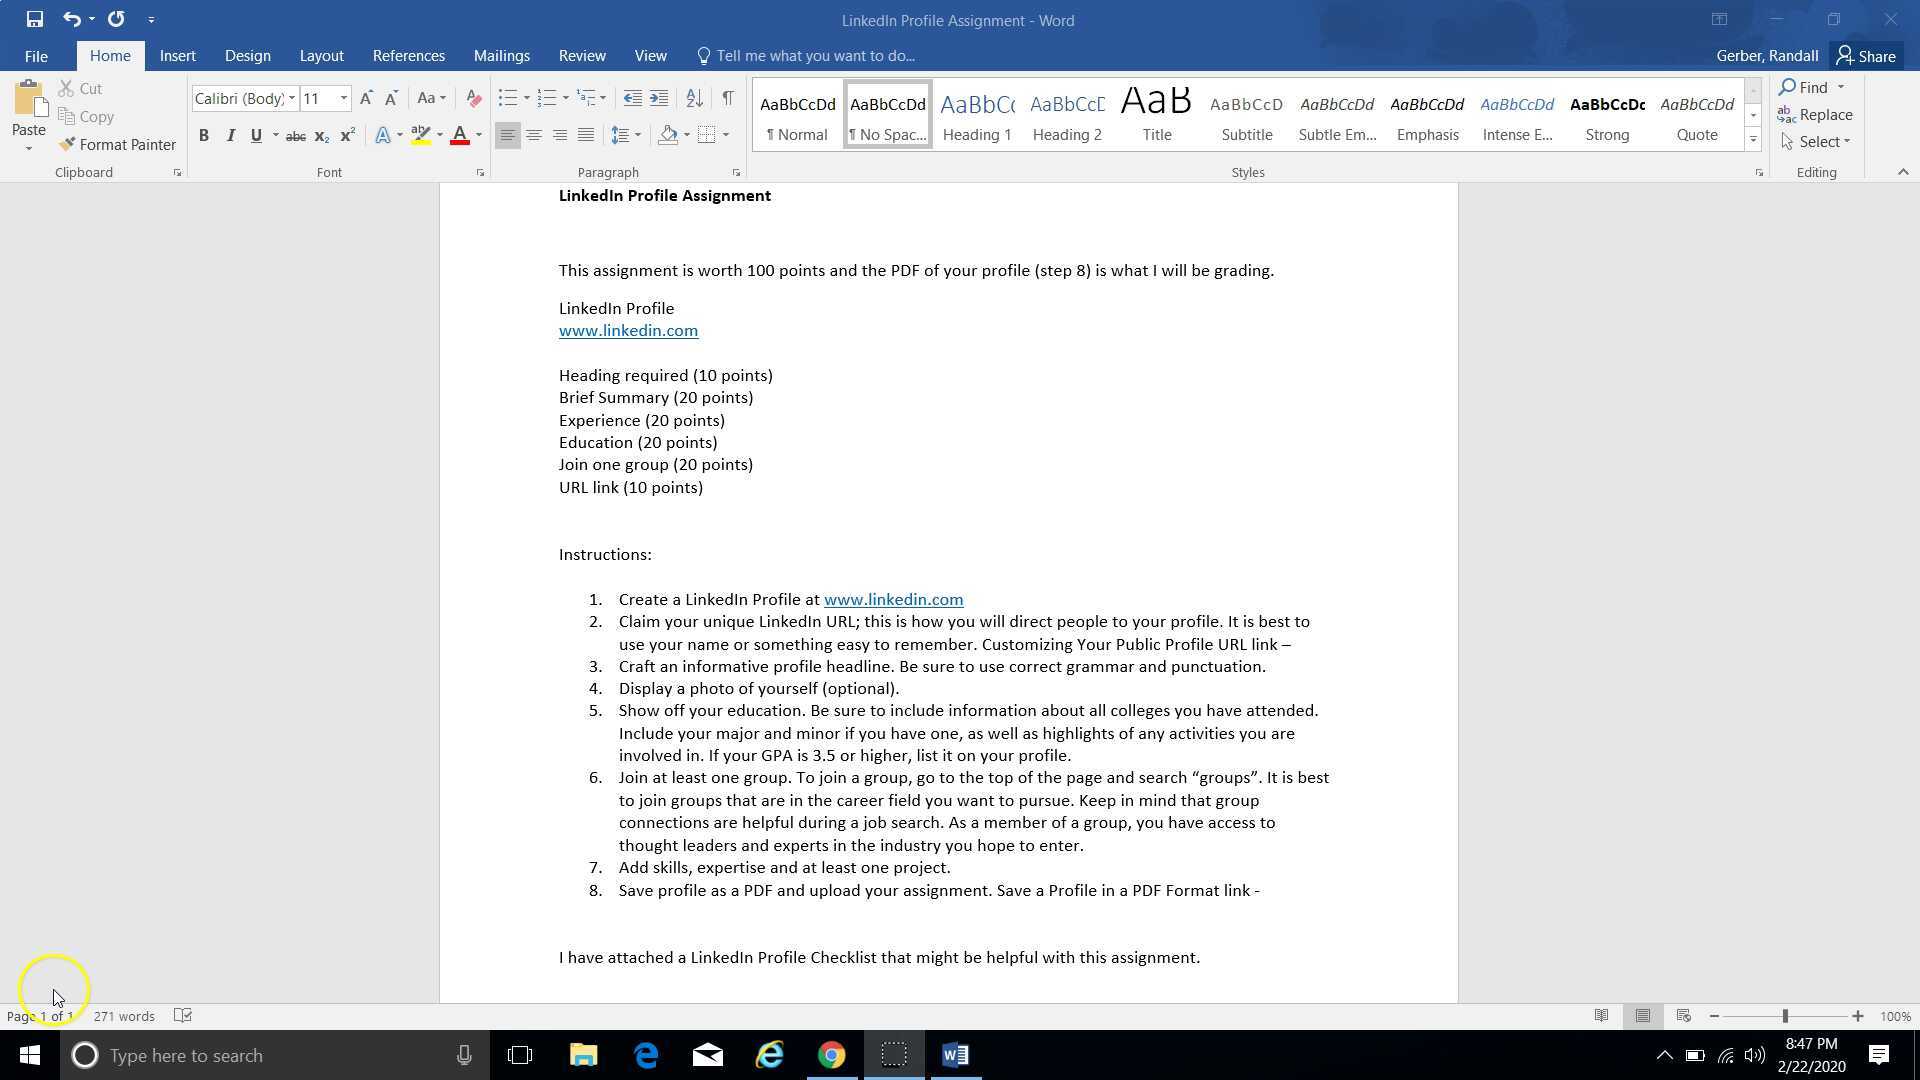Viewport: 1920px width, 1080px height.
Task: Open the References tab
Action: click(408, 55)
